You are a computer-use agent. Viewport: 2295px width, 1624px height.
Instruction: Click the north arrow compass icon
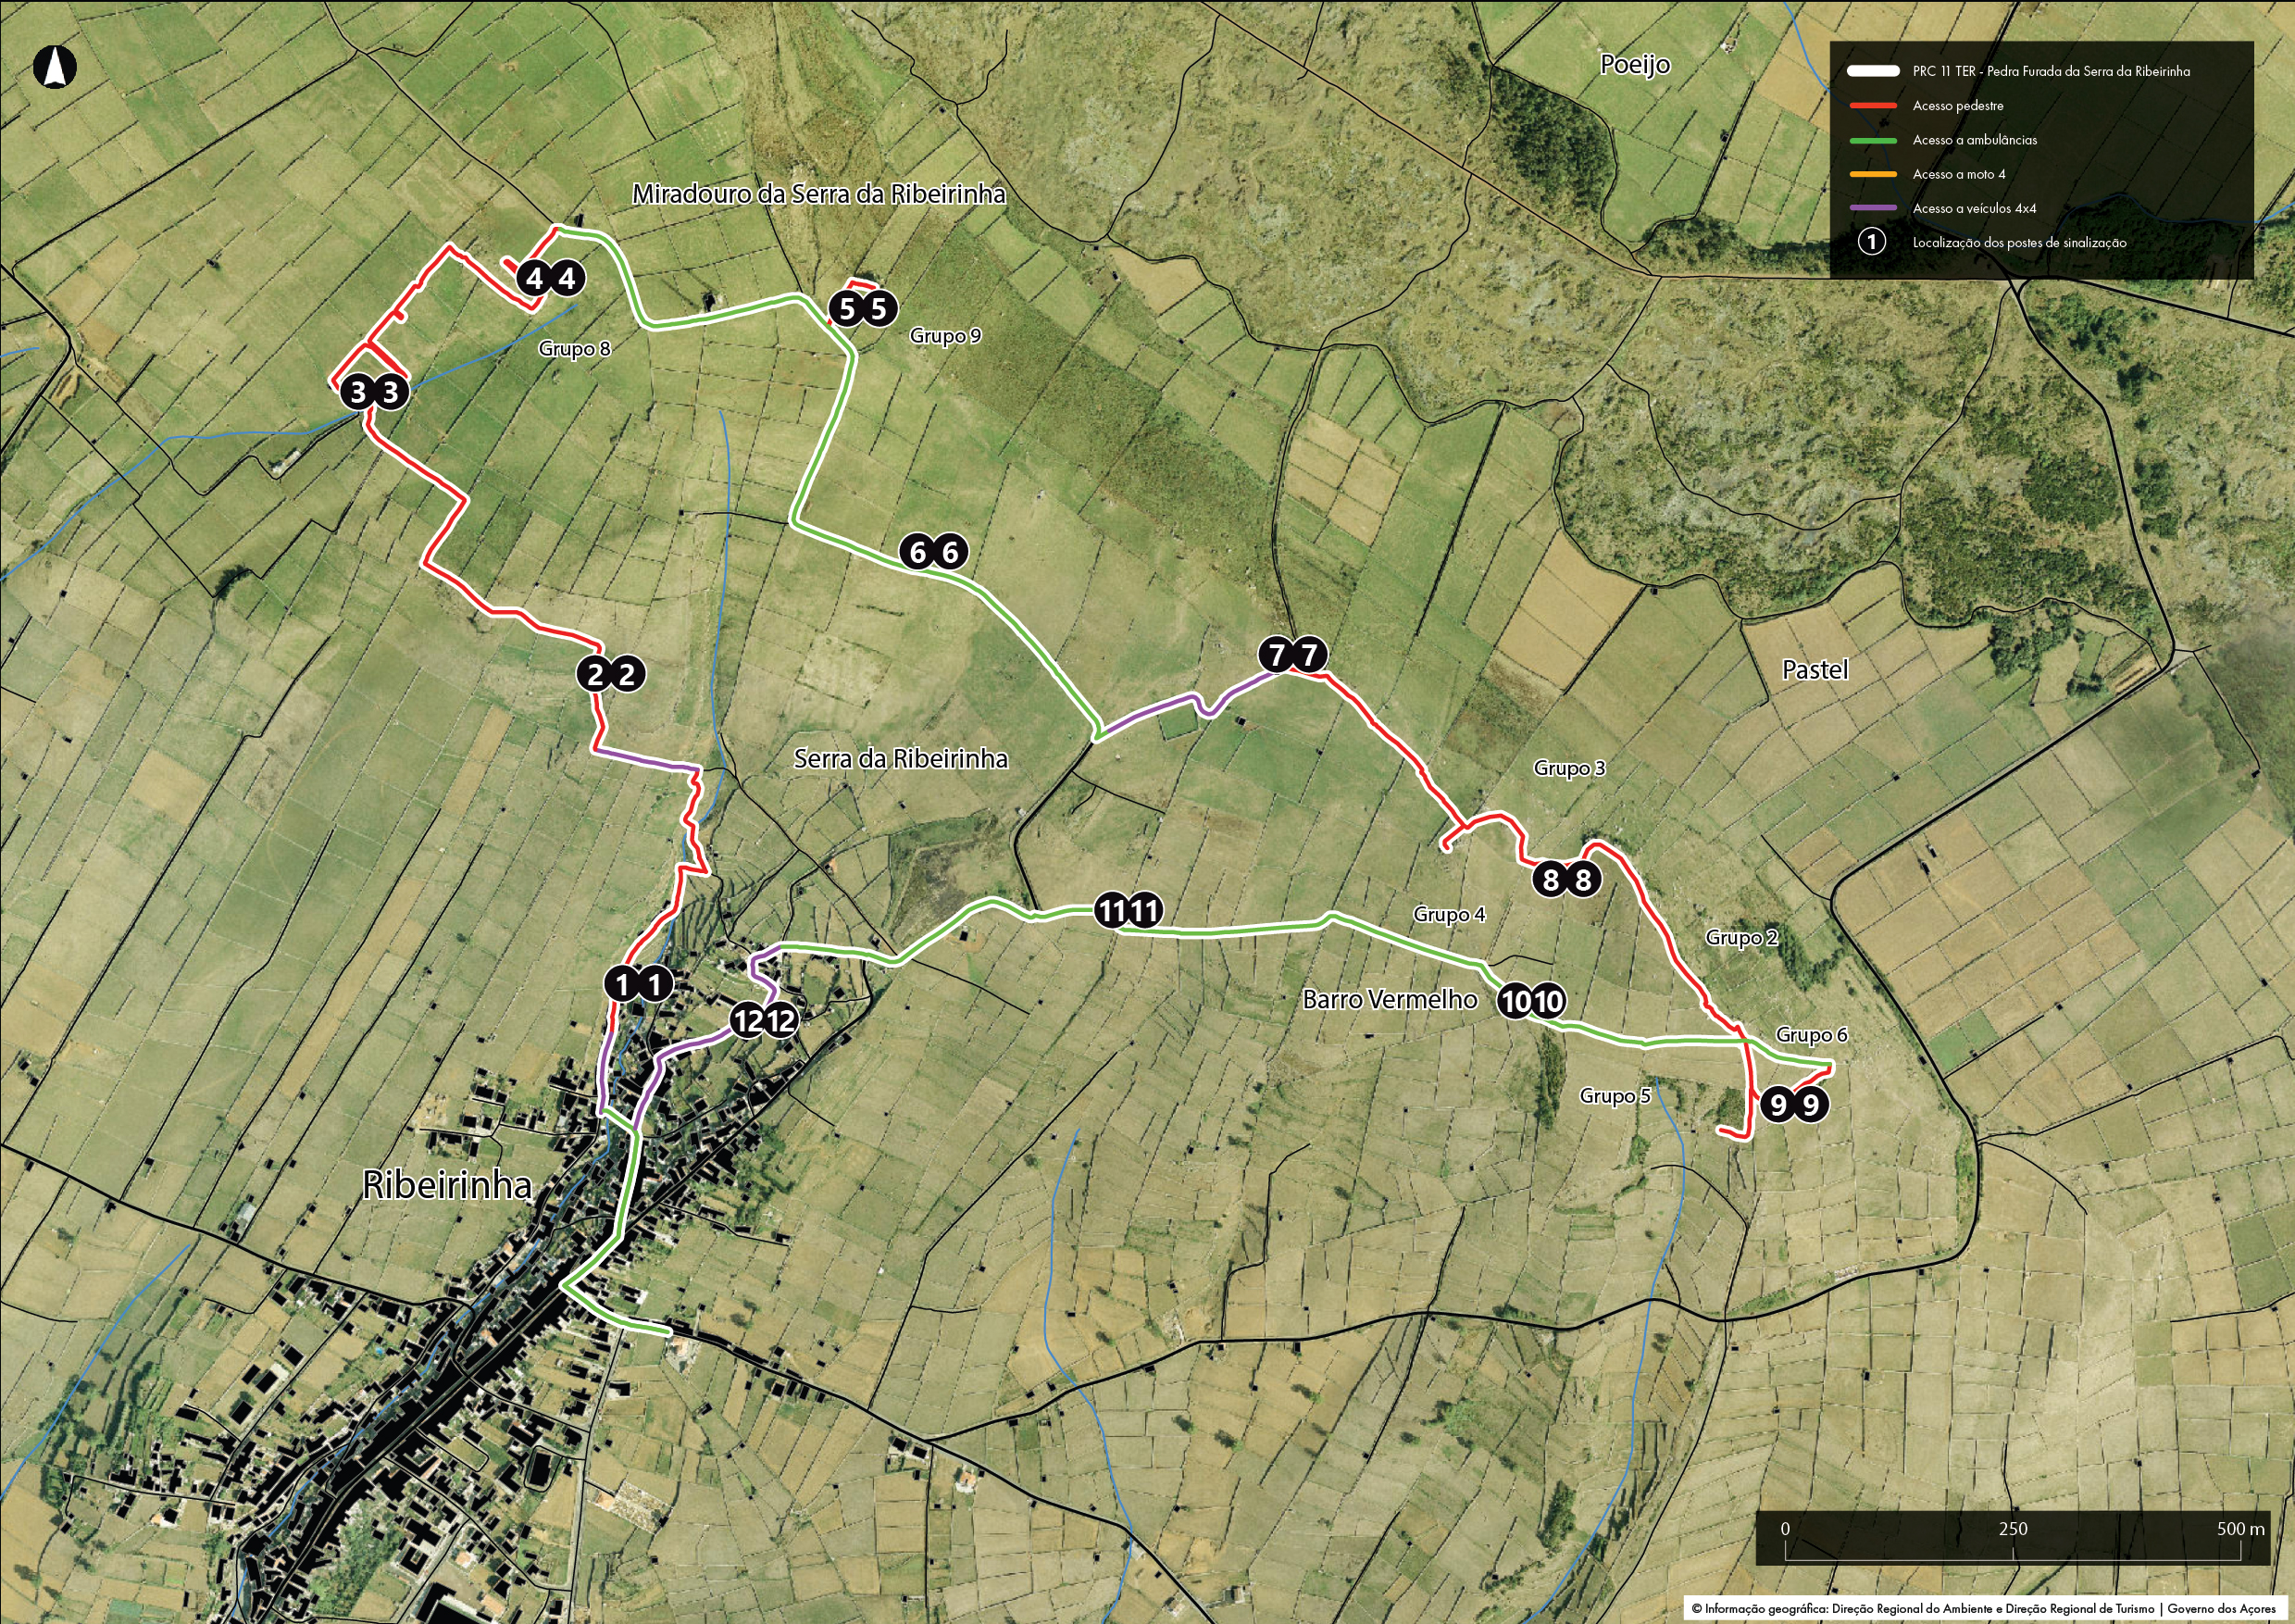tap(56, 67)
